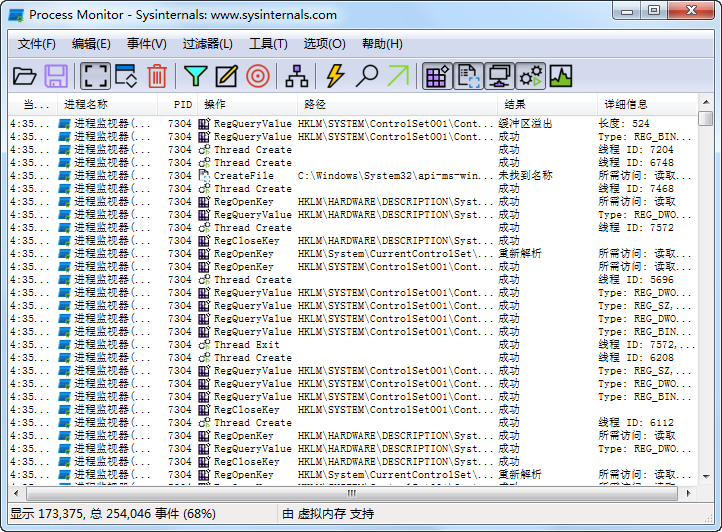Image resolution: width=722 pixels, height=532 pixels.
Task: Click the lightning bolt event icon
Action: (x=336, y=76)
